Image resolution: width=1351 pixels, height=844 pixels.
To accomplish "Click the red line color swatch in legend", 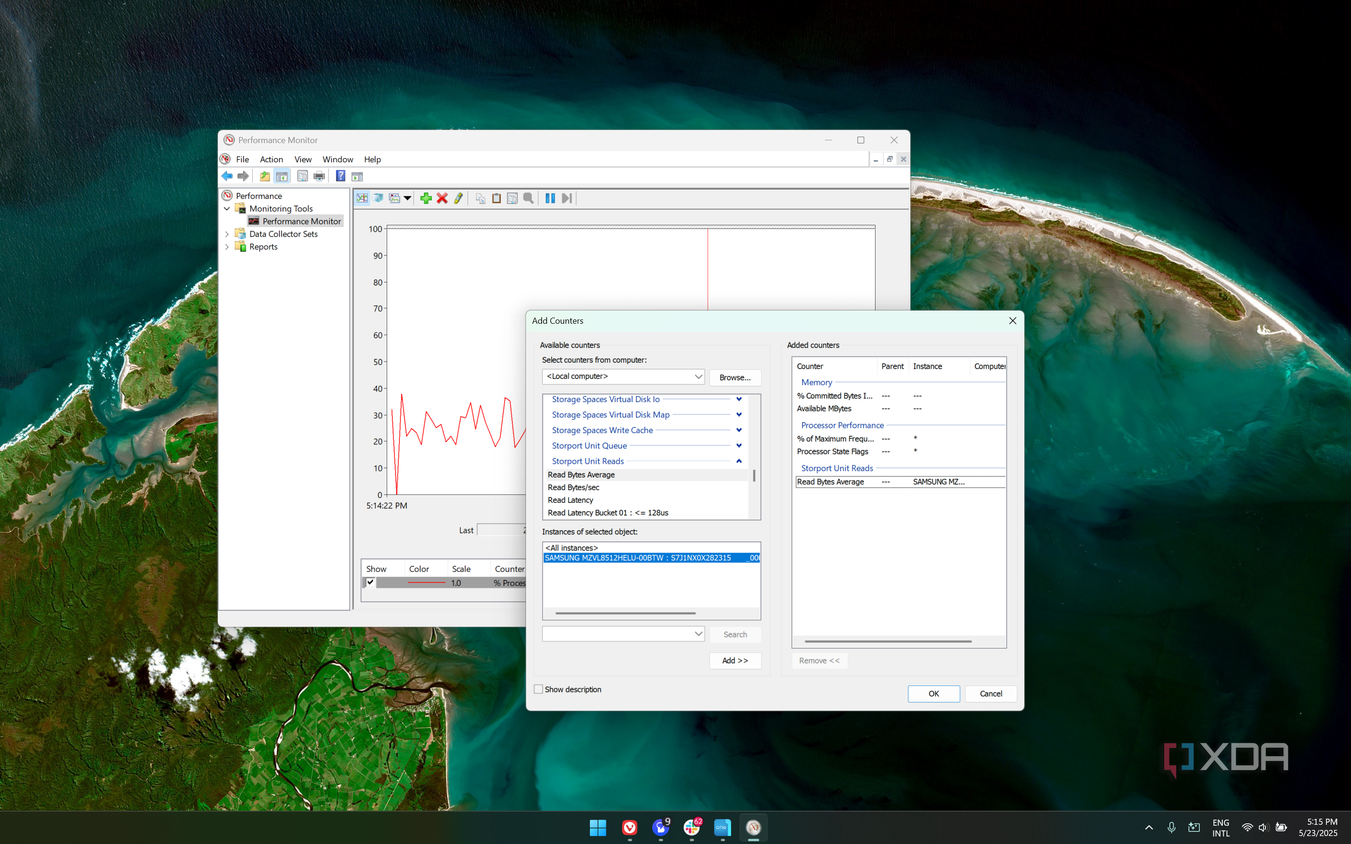I will coord(427,583).
